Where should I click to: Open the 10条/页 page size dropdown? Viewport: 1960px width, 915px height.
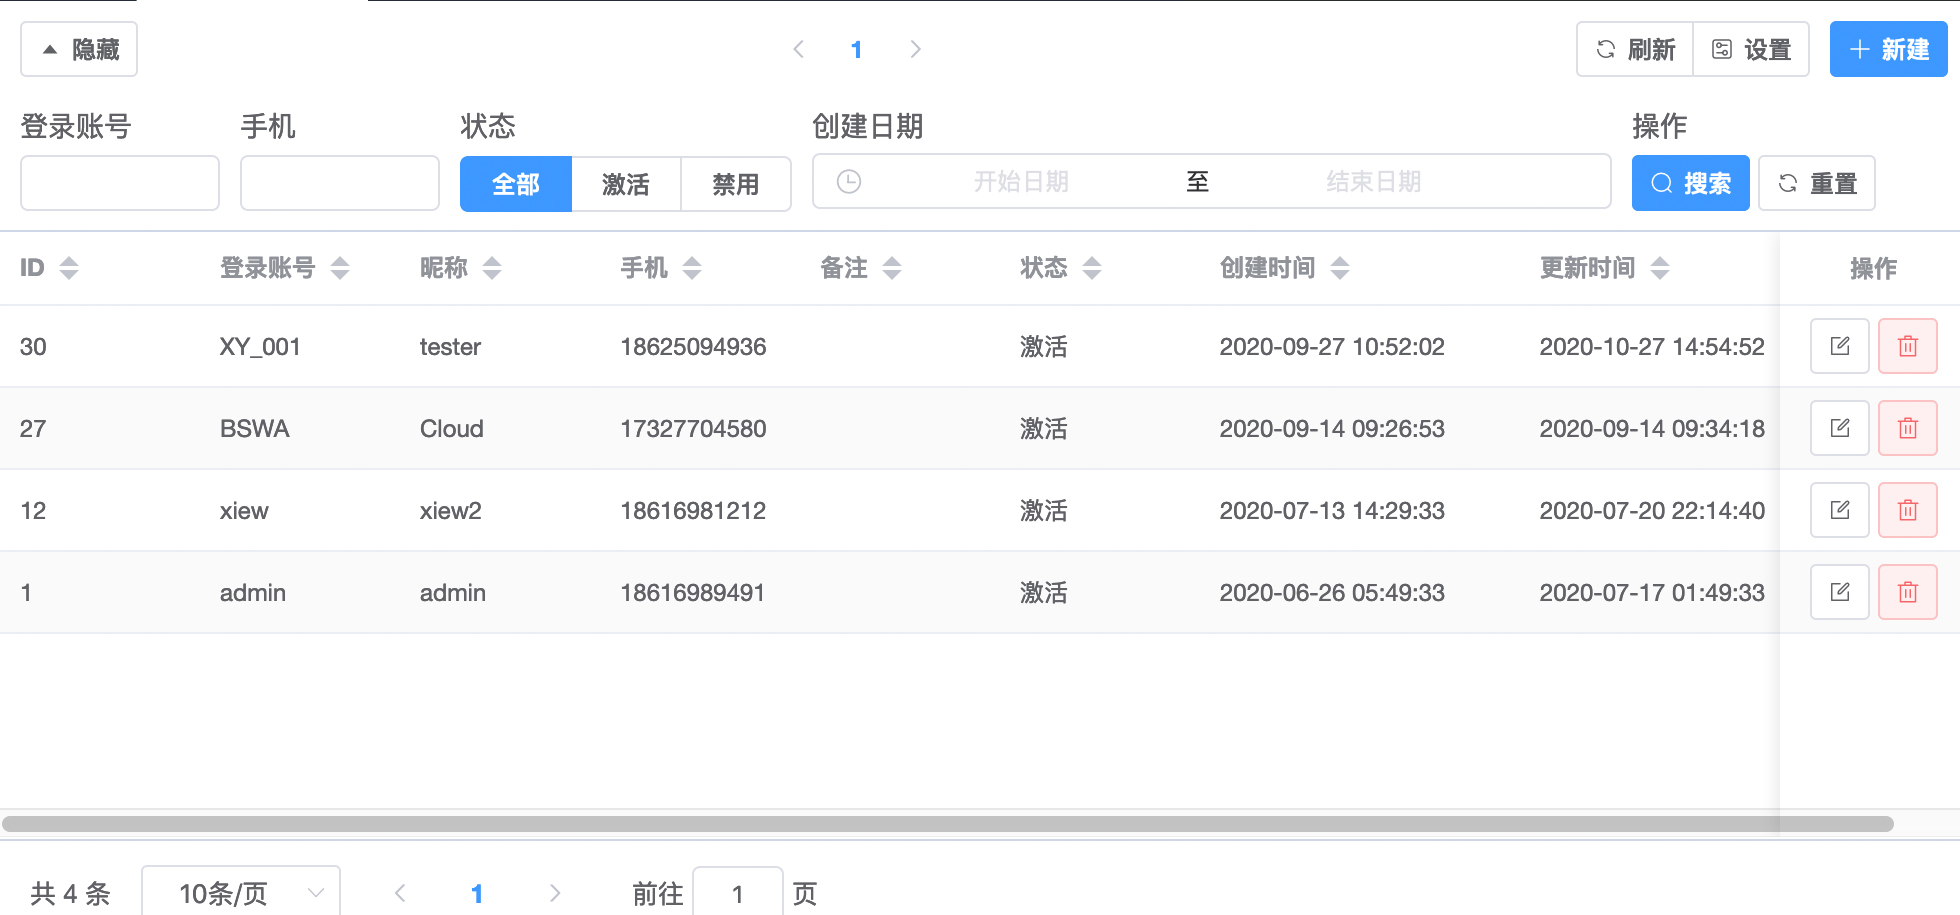[x=241, y=892]
